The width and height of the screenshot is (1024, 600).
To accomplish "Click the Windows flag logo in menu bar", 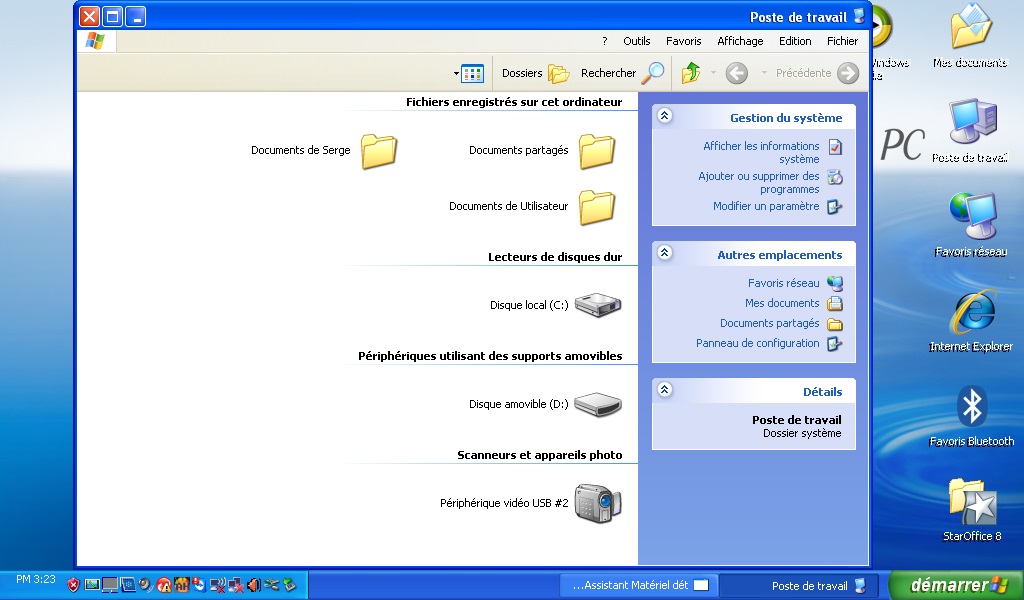I will click(96, 41).
